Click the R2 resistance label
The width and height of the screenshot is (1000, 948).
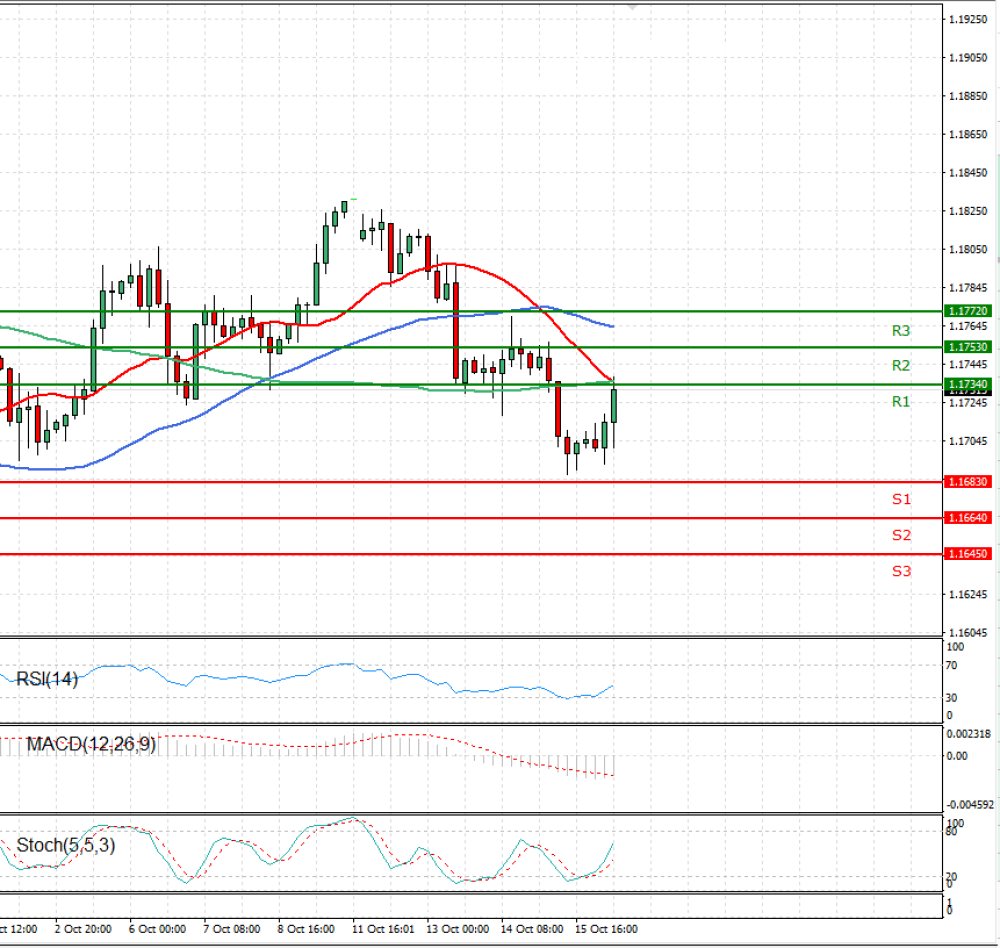(x=901, y=366)
